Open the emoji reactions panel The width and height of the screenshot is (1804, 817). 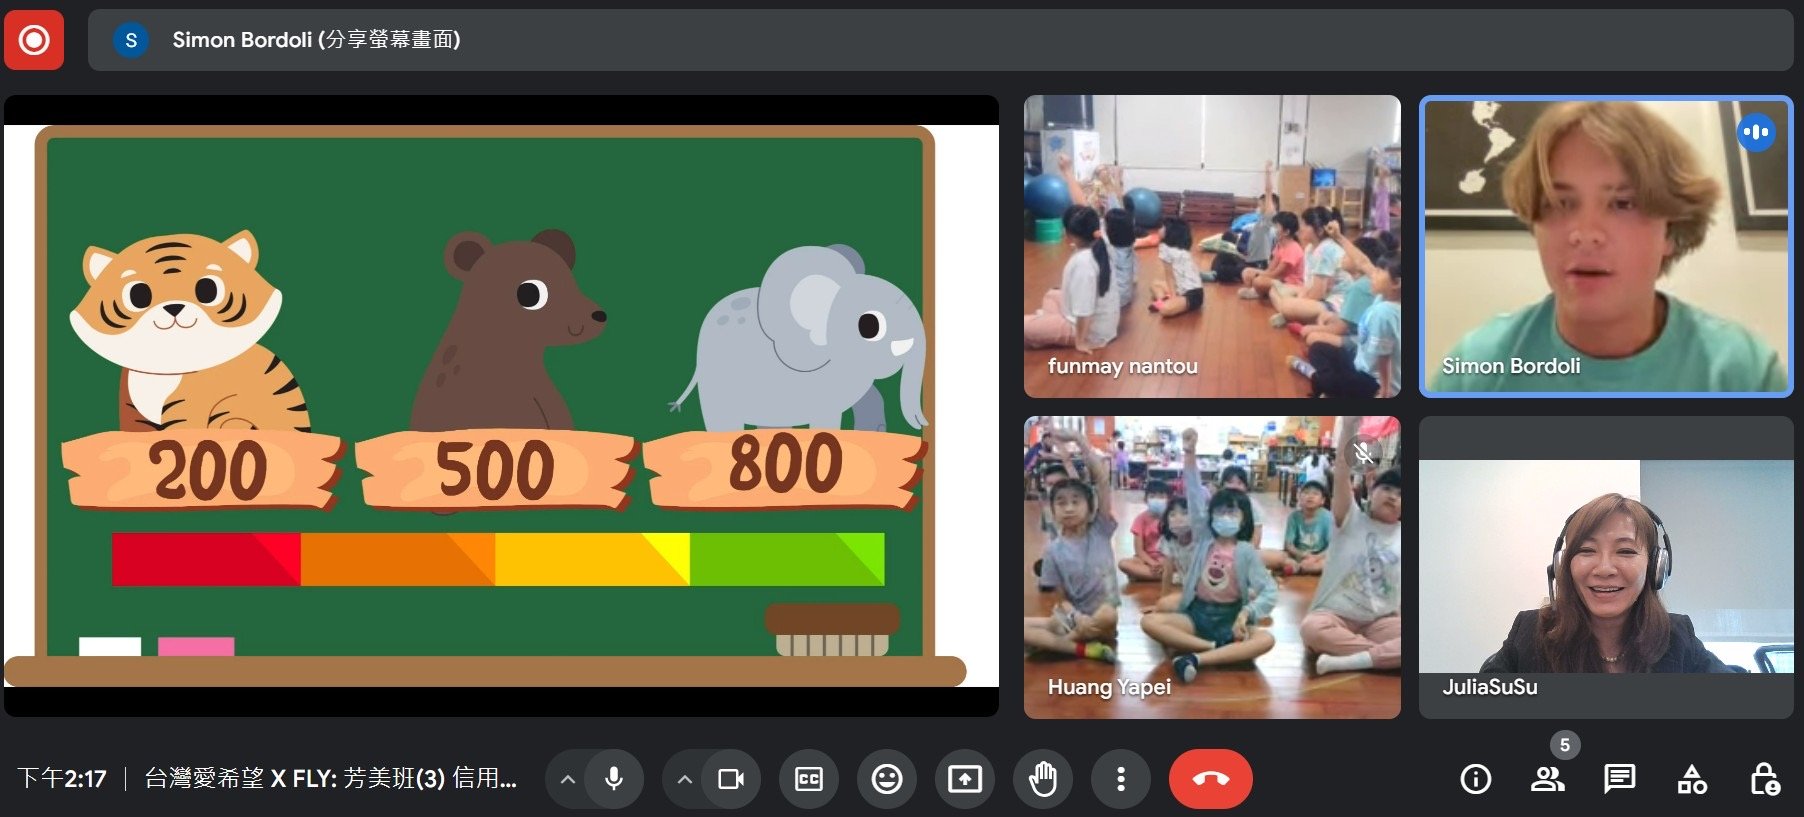click(887, 779)
